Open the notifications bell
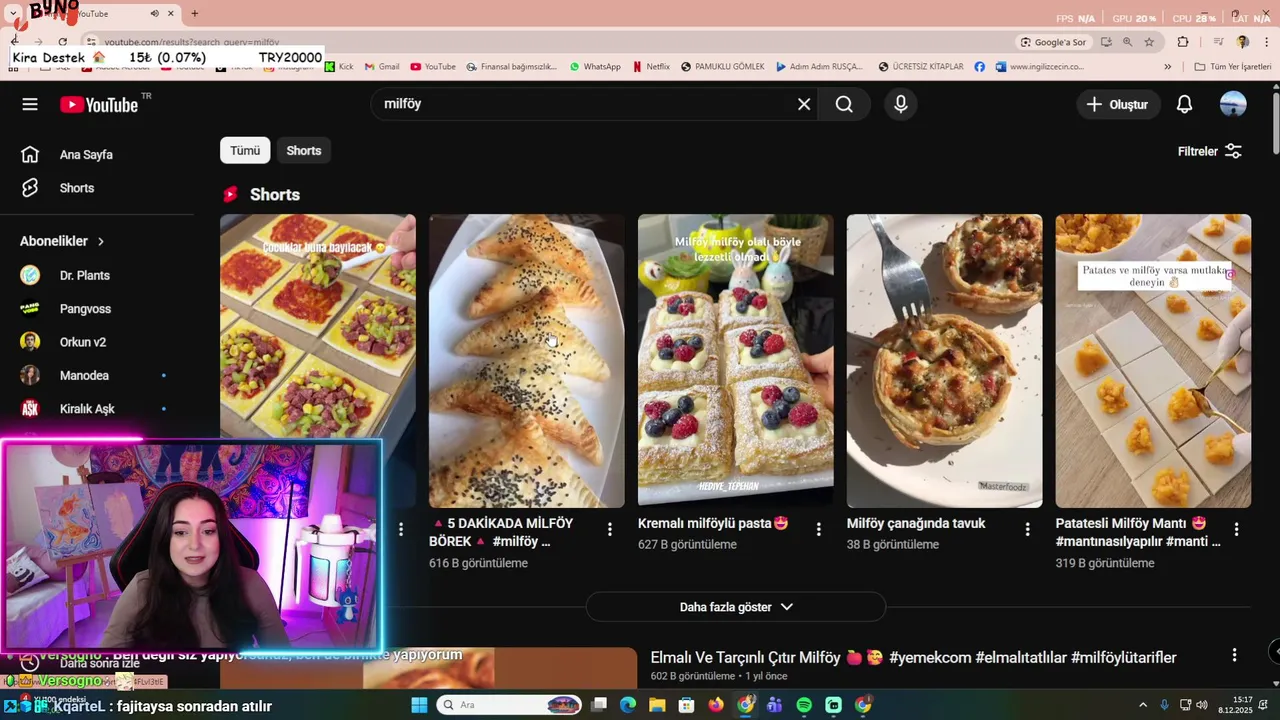The image size is (1280, 720). pos(1184,104)
